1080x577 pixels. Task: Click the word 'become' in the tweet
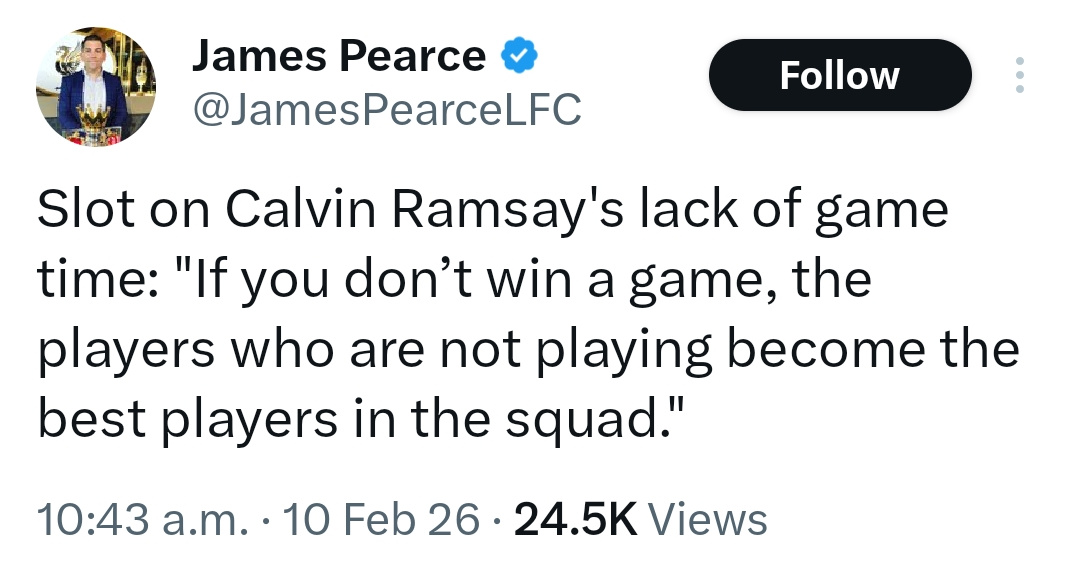click(x=826, y=349)
